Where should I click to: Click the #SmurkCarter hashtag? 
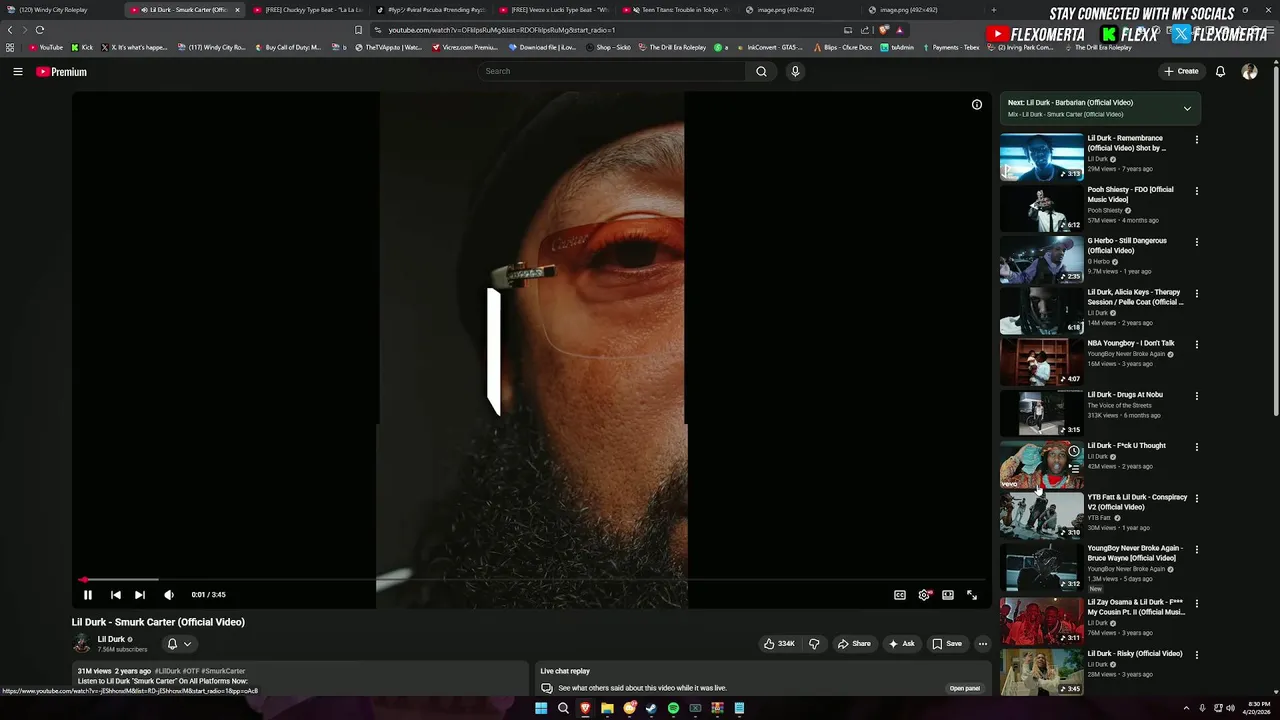coord(223,671)
